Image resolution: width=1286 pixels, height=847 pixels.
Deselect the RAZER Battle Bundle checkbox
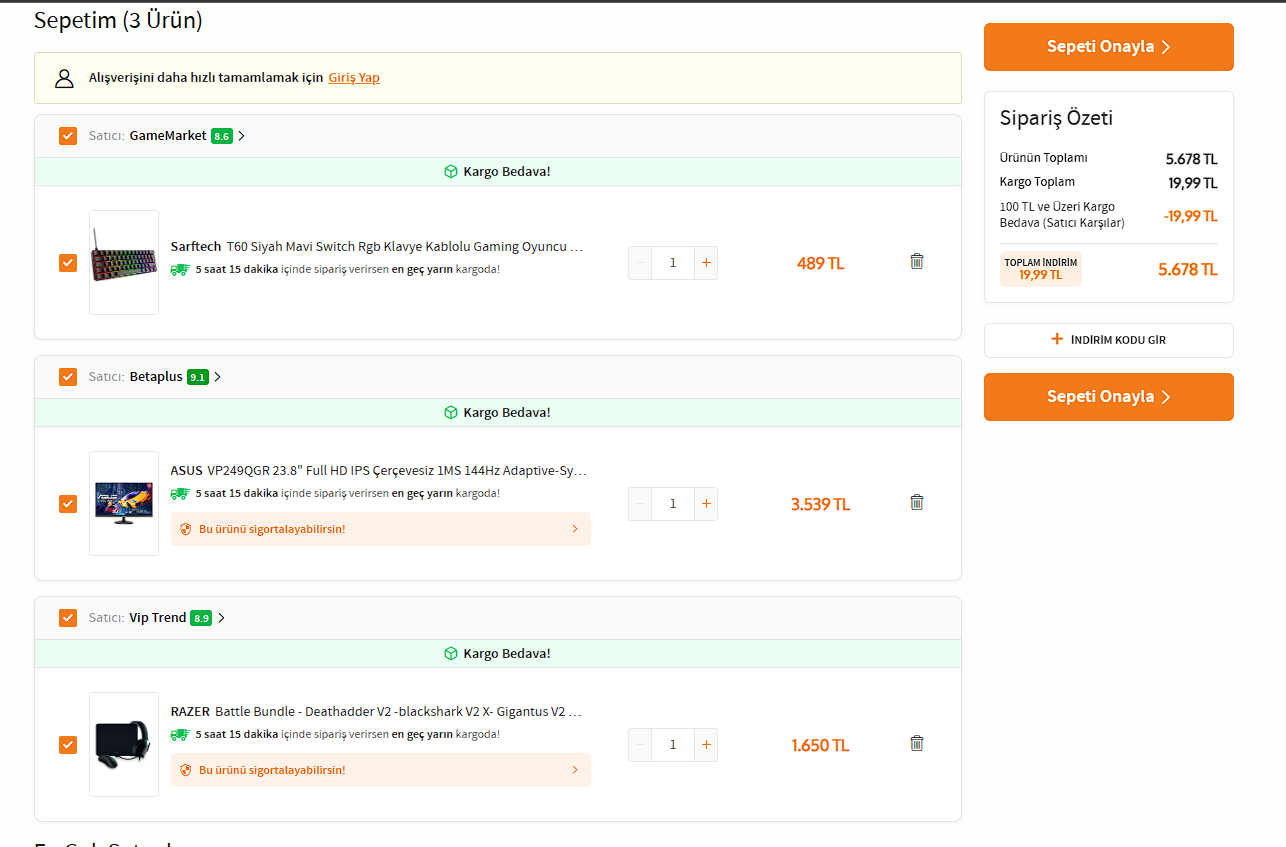point(68,745)
